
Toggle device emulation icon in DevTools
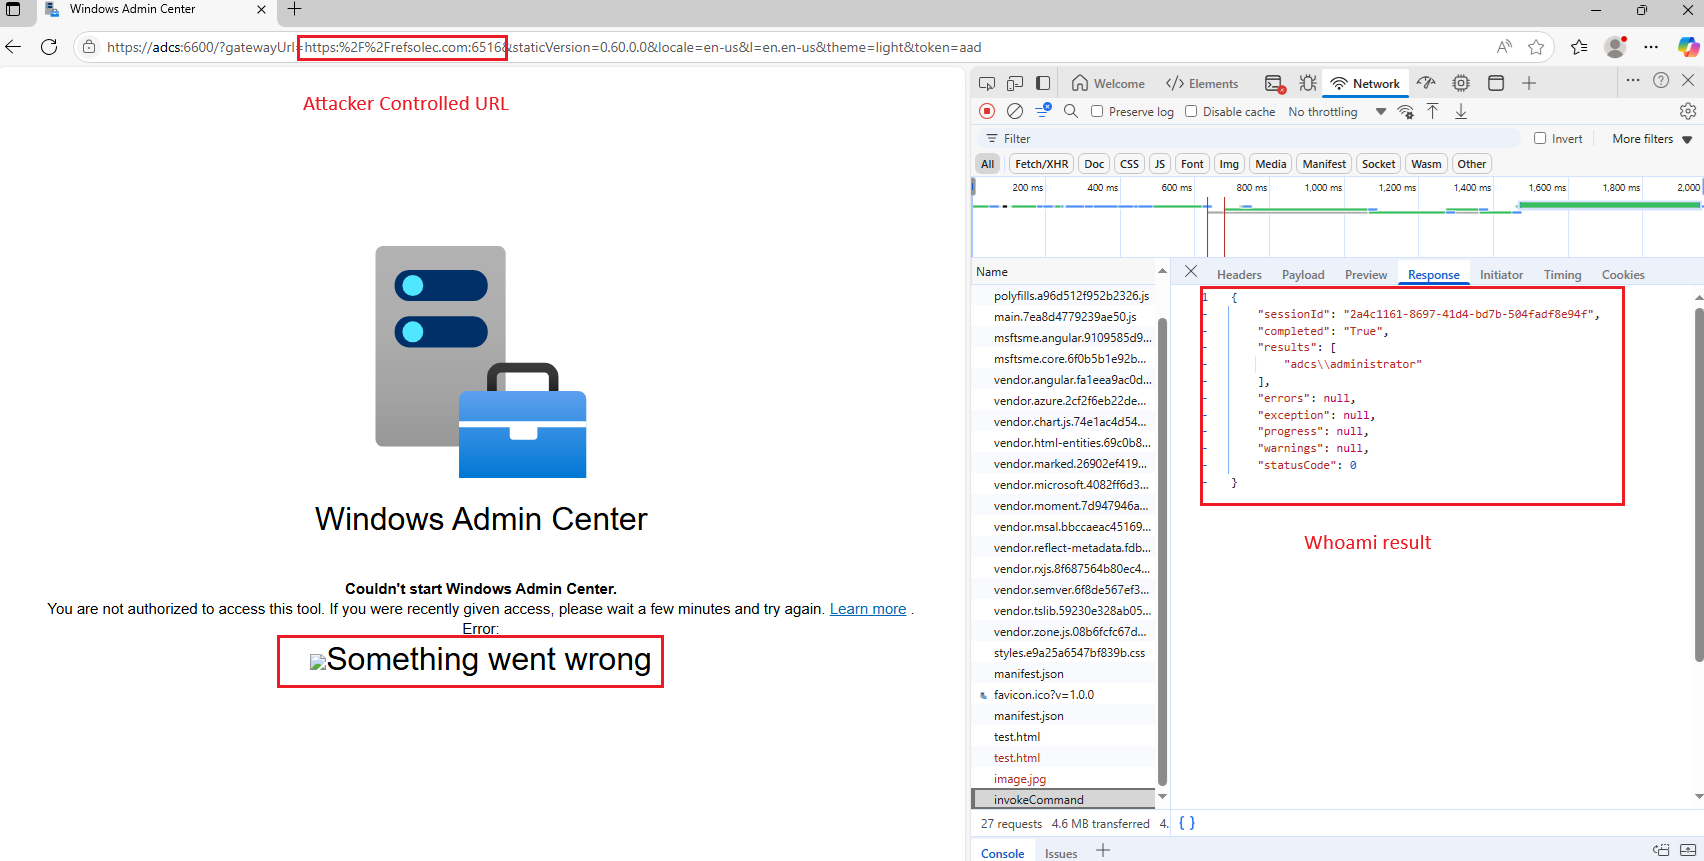1015,83
